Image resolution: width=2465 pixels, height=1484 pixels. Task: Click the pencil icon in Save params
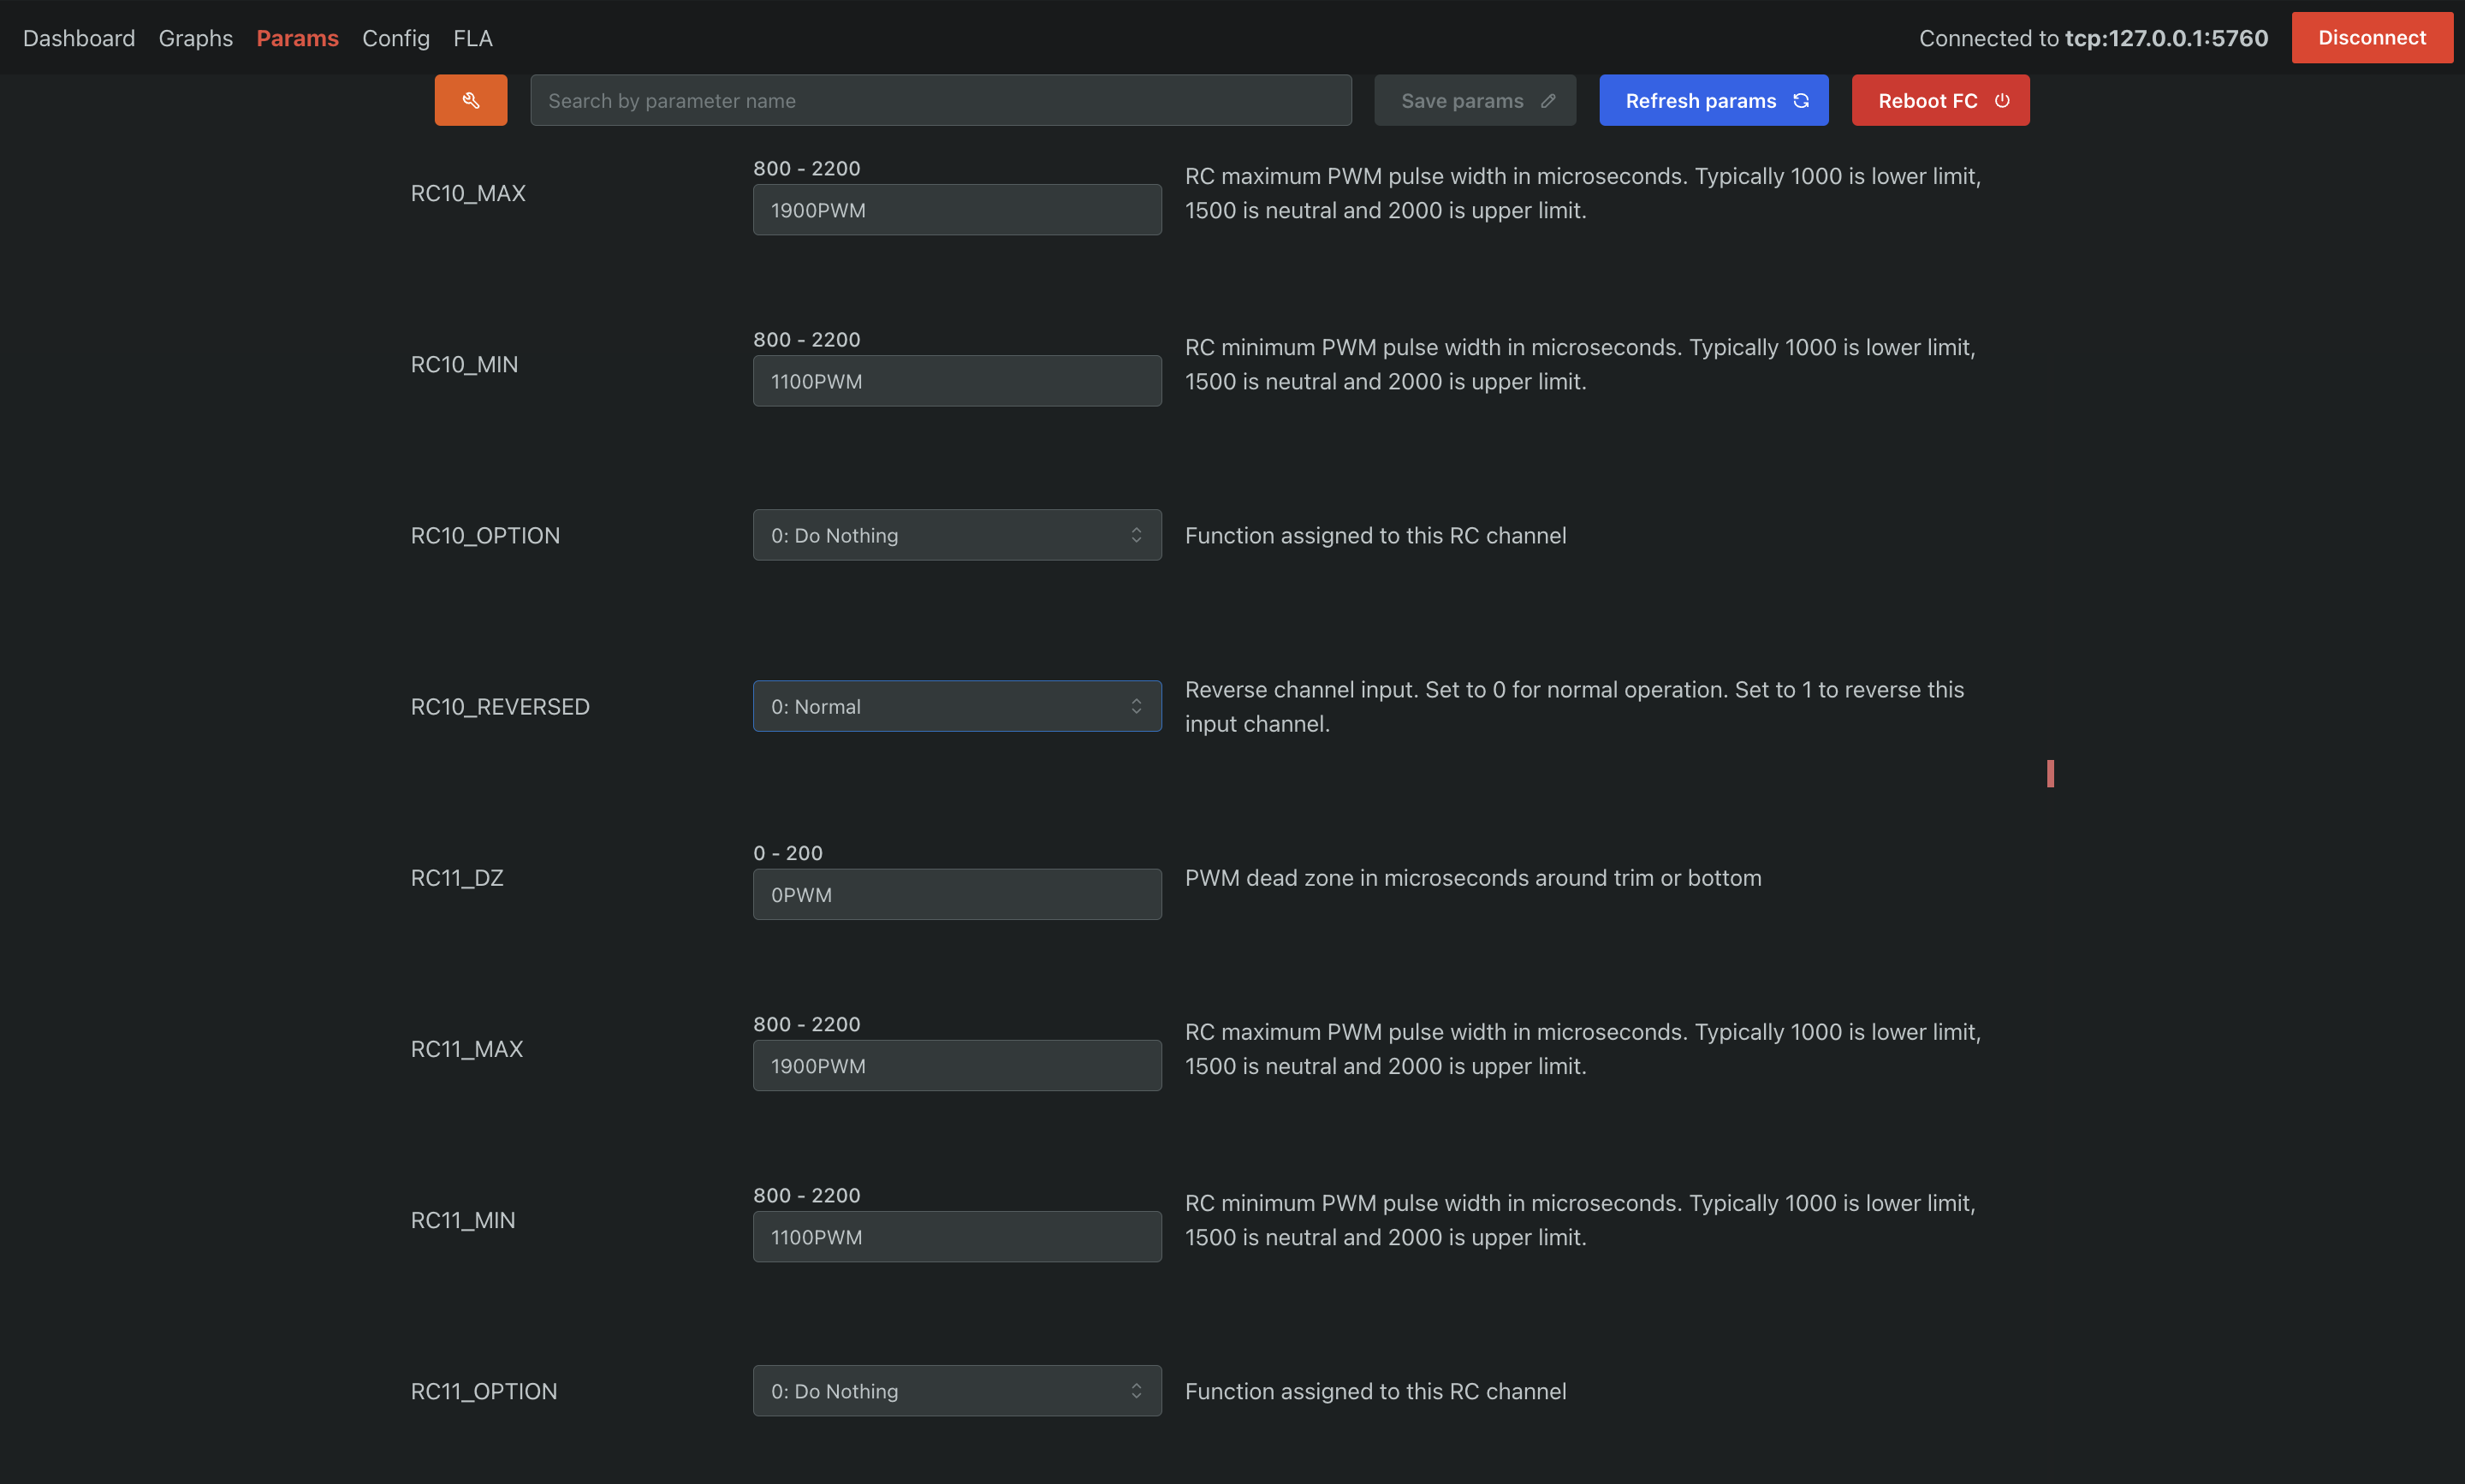(1548, 101)
